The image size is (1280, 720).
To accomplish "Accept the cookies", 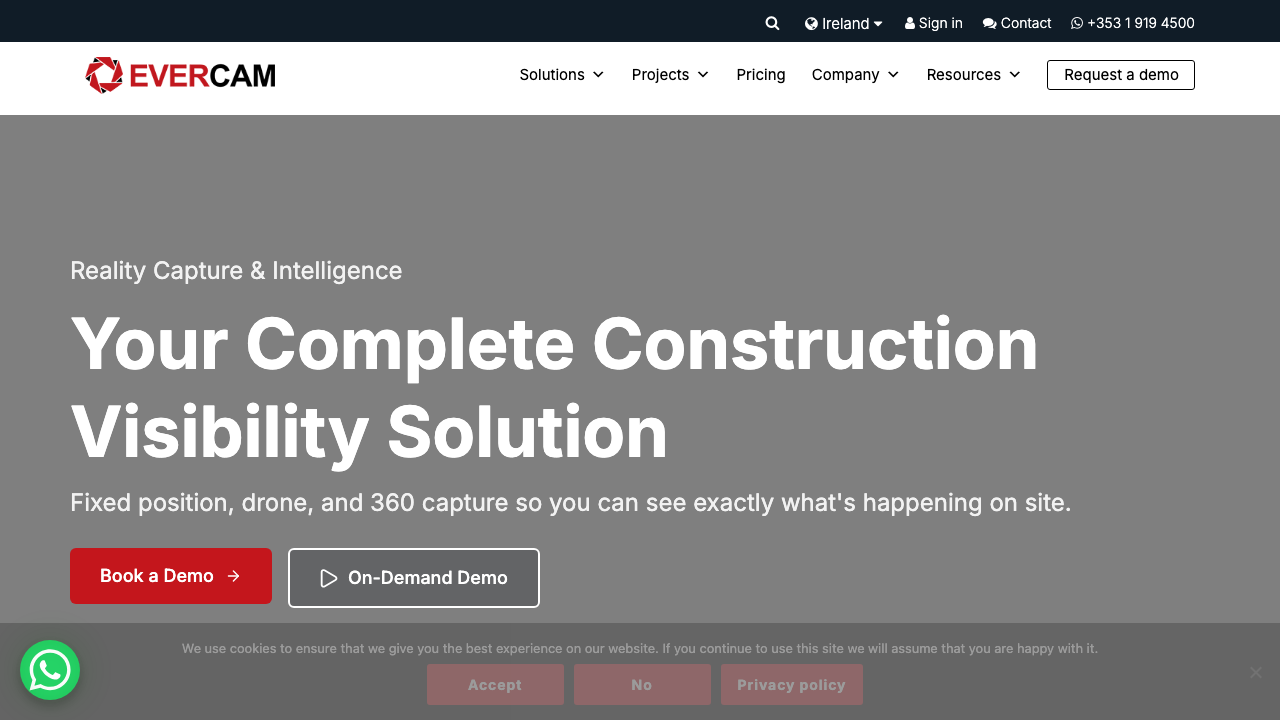I will (495, 685).
